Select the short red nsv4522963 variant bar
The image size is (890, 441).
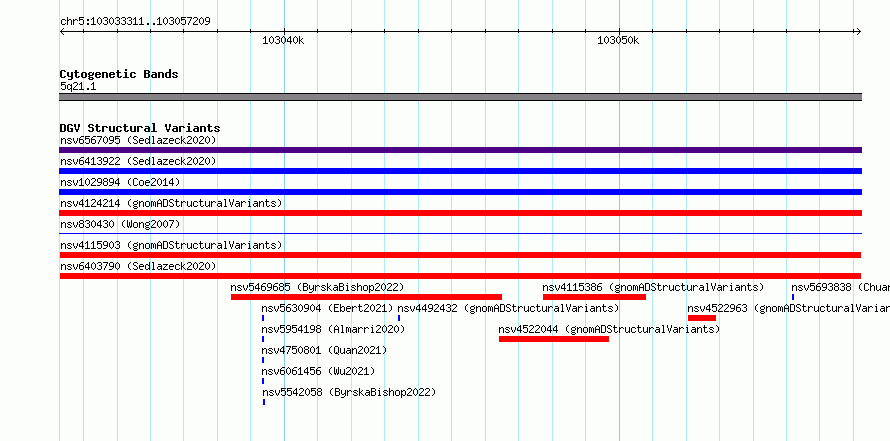pyautogui.click(x=702, y=318)
